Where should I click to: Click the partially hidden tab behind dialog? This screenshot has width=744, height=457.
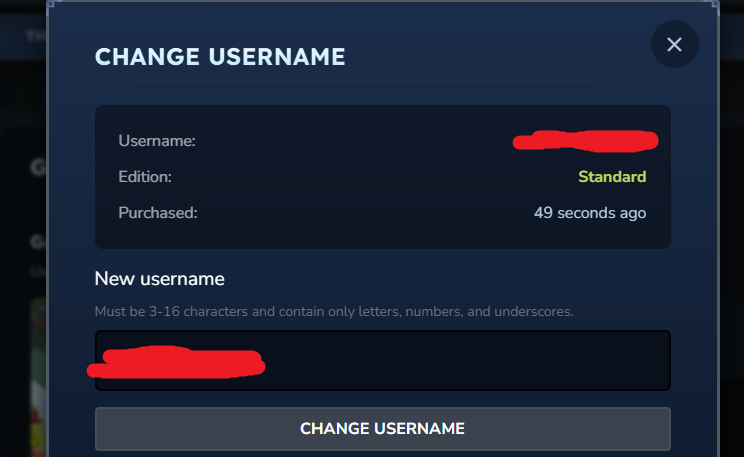pyautogui.click(x=36, y=35)
